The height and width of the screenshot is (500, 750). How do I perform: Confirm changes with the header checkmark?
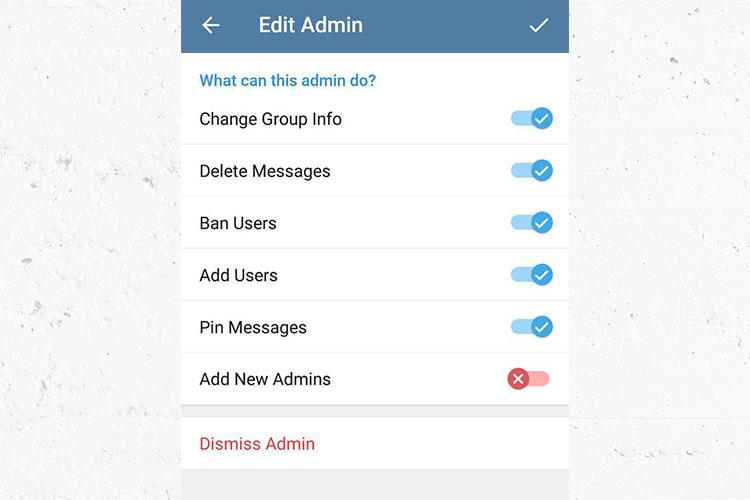[539, 25]
